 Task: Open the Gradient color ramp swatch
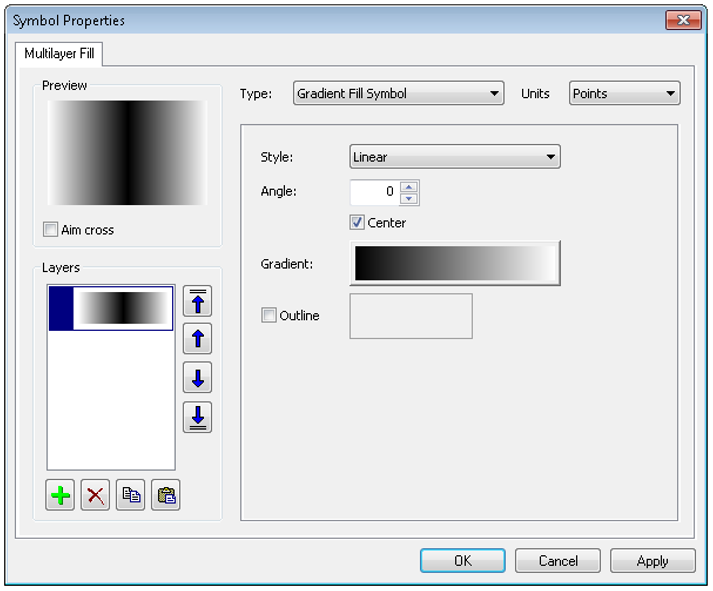pyautogui.click(x=454, y=263)
